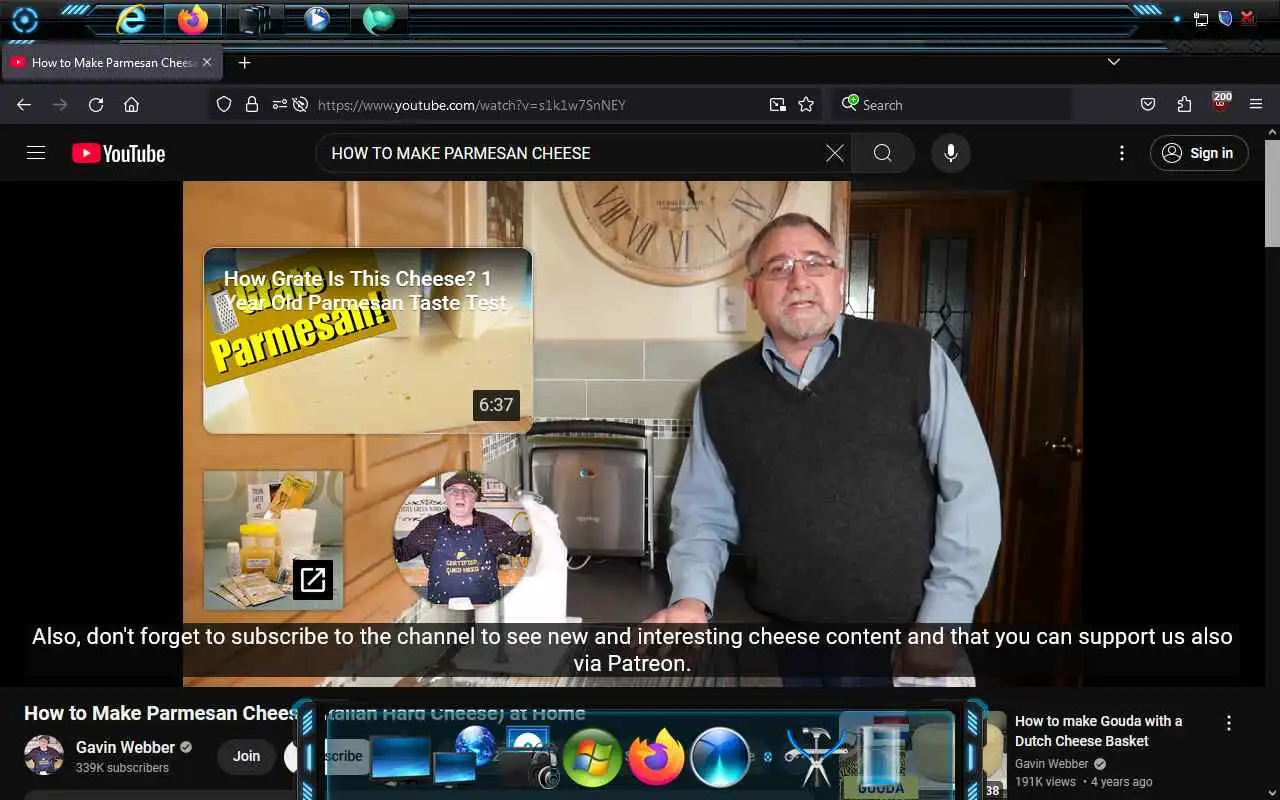
Task: Open the Firefox application menu
Action: 1256,104
